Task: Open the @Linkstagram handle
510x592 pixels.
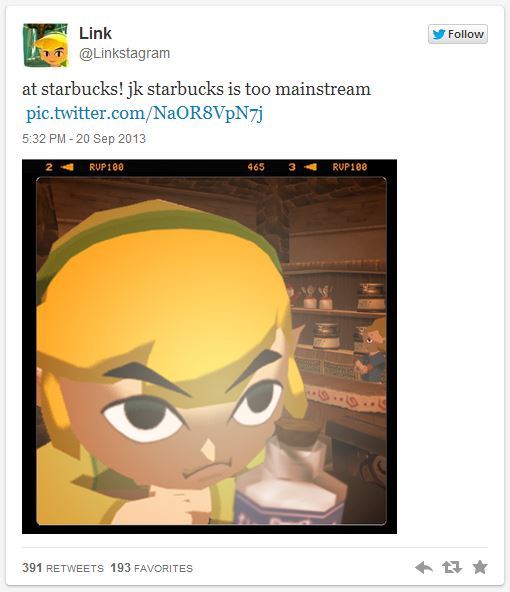Action: pos(125,53)
